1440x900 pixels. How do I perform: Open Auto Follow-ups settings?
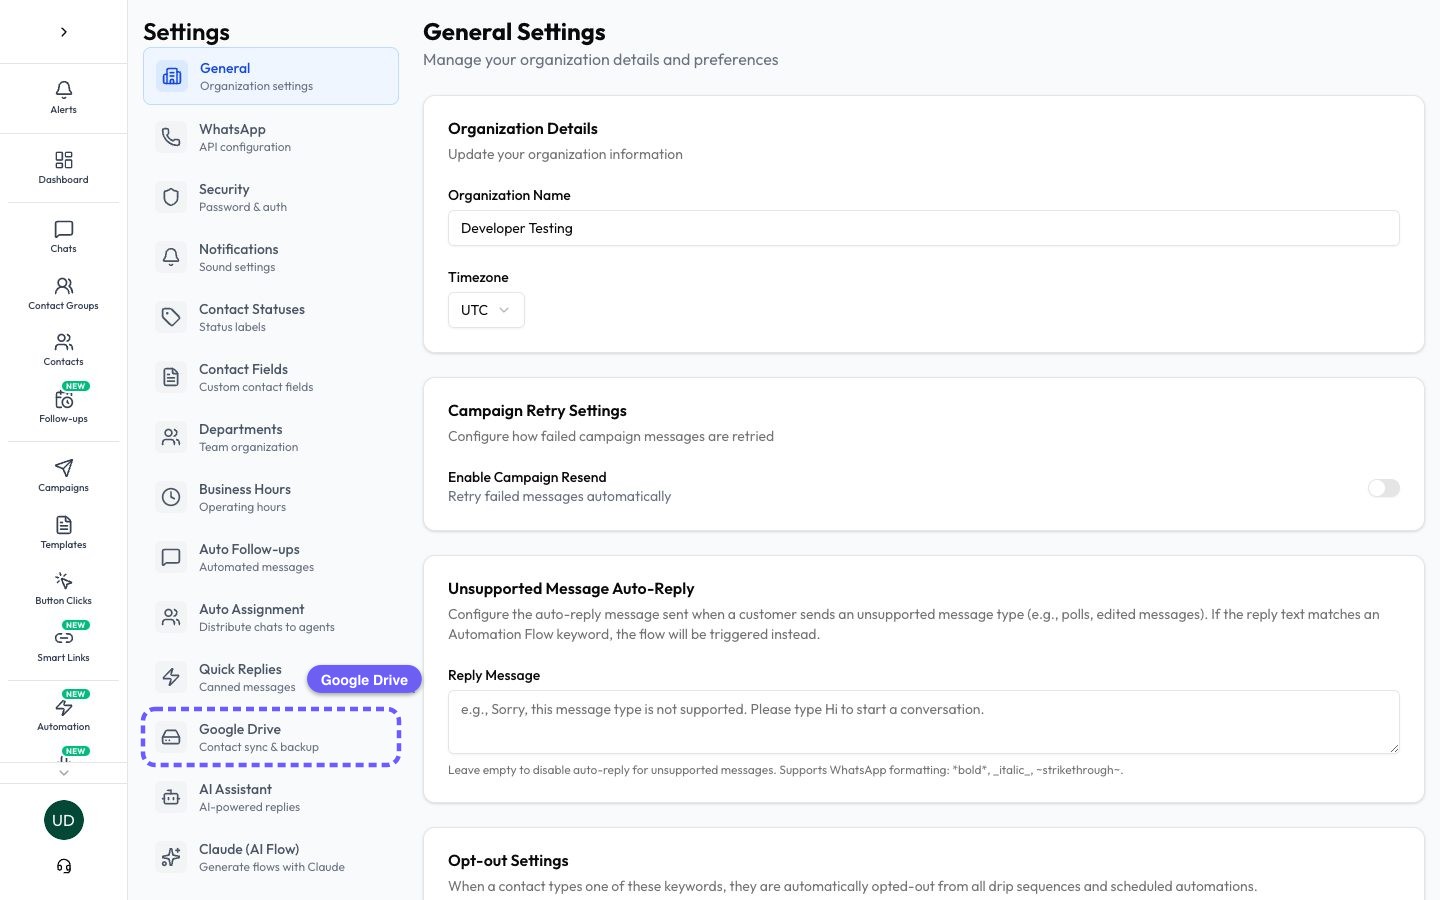pyautogui.click(x=271, y=557)
